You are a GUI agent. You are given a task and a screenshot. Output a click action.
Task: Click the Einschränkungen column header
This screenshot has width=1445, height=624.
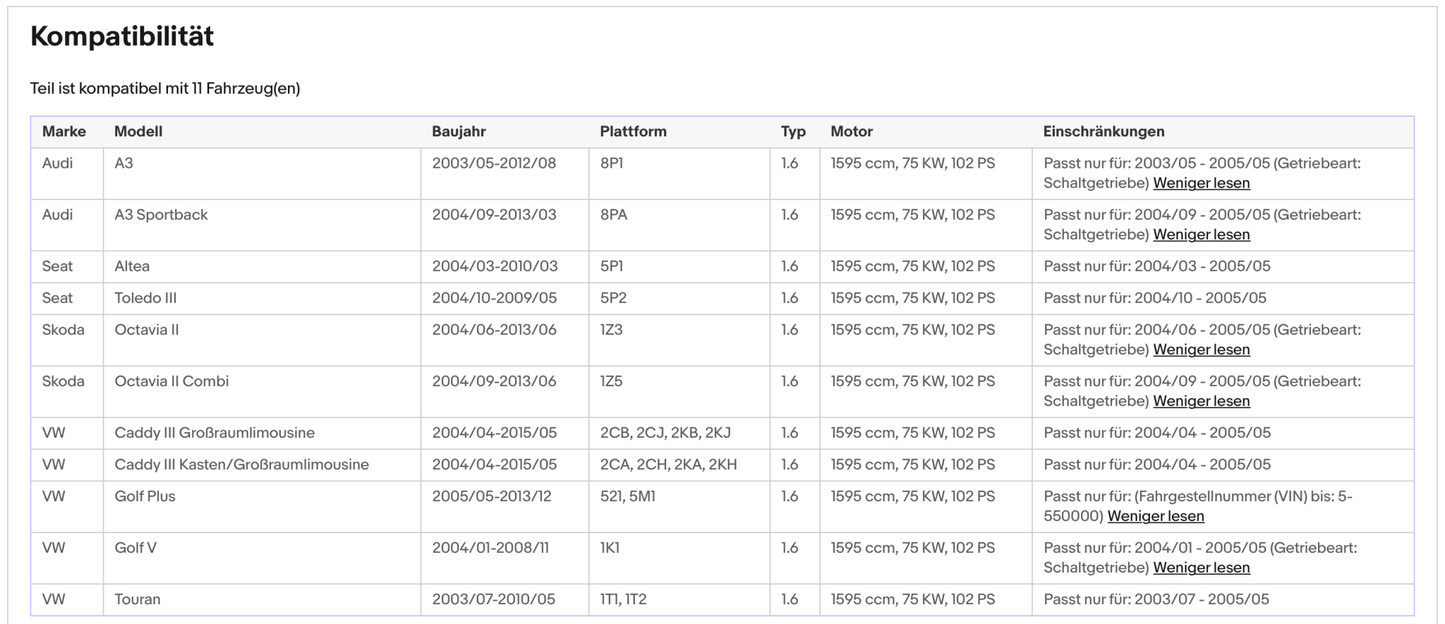[x=1103, y=132]
